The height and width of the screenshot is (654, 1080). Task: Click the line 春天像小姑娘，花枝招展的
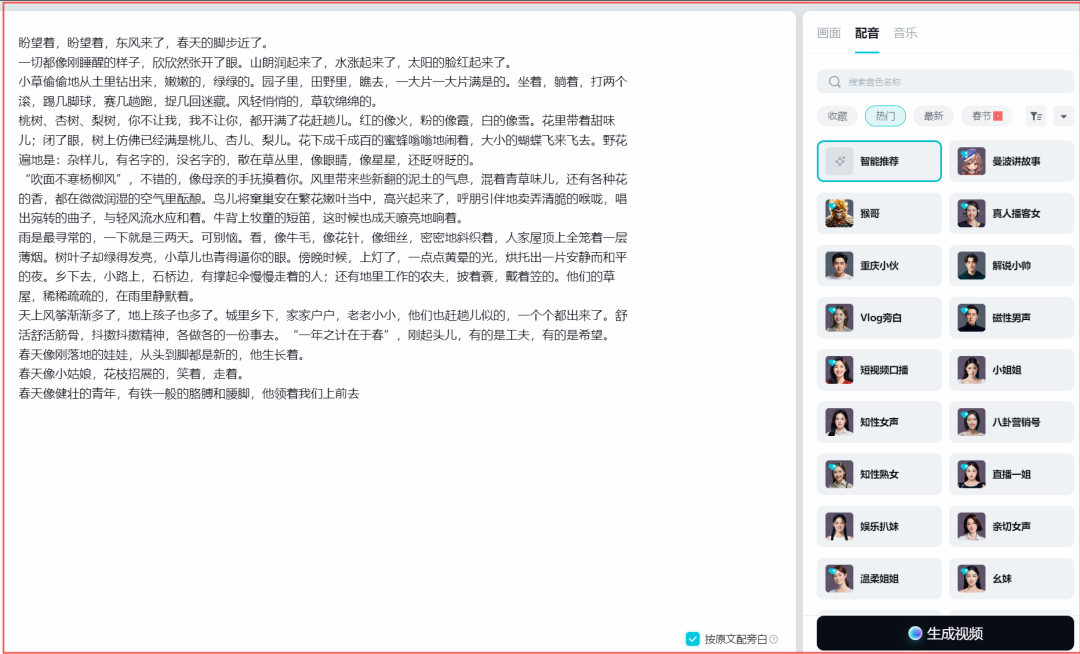(132, 374)
